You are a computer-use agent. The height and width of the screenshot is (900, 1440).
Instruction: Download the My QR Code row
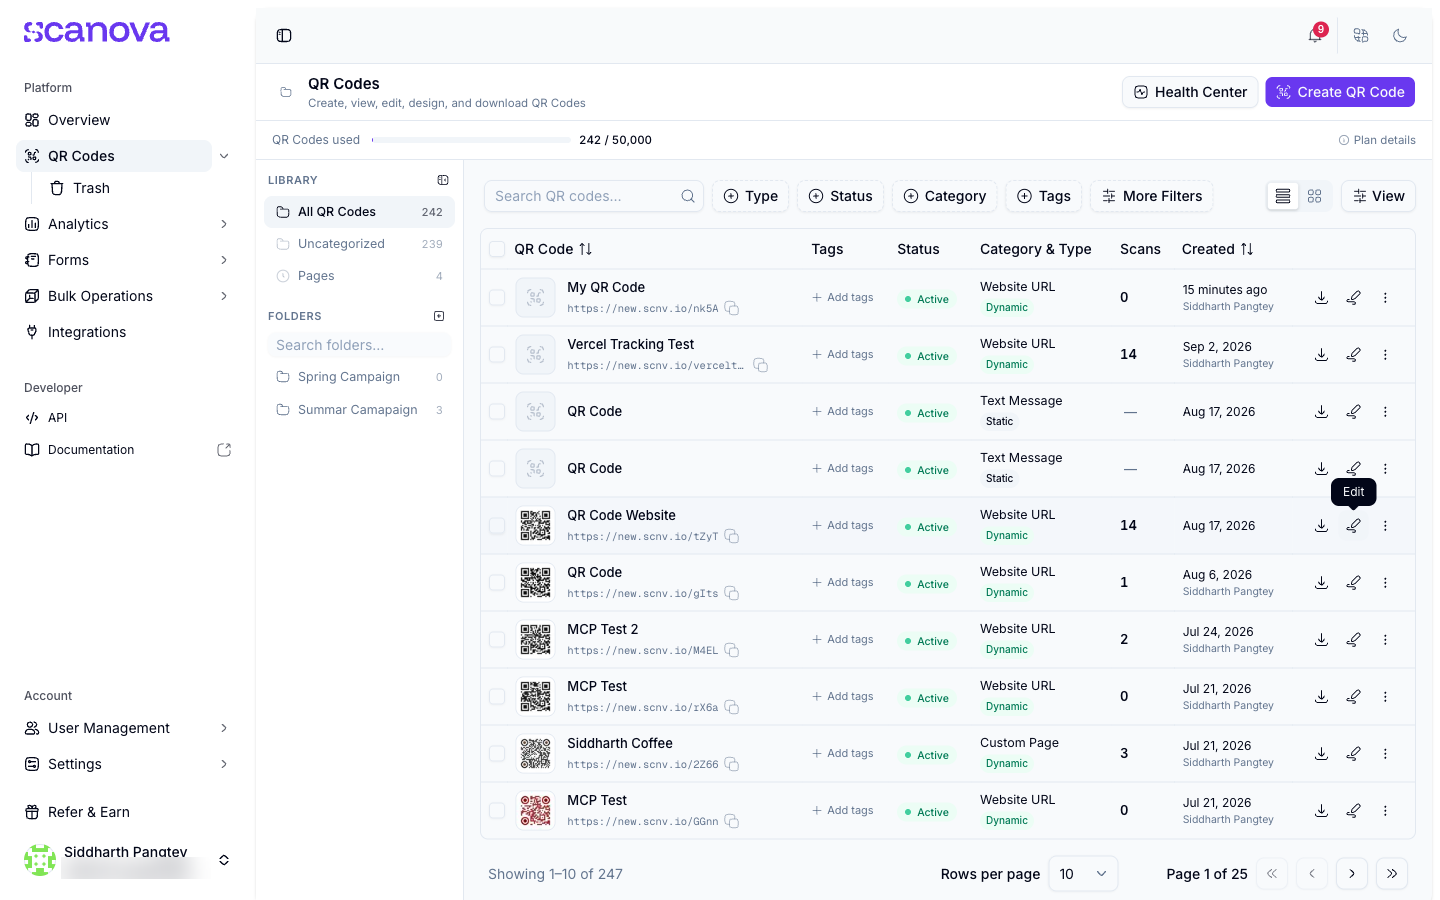tap(1321, 297)
